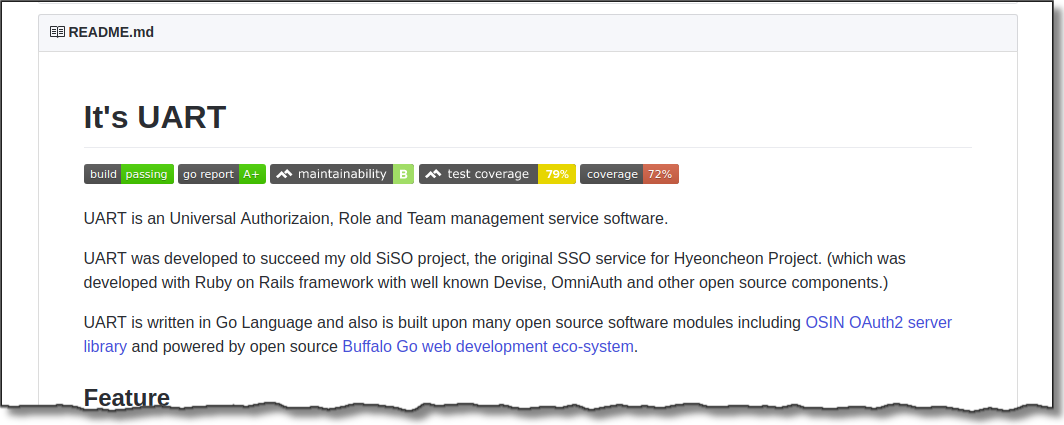This screenshot has width=1064, height=425.
Task: Click the green "passing" status segment
Action: (x=147, y=174)
